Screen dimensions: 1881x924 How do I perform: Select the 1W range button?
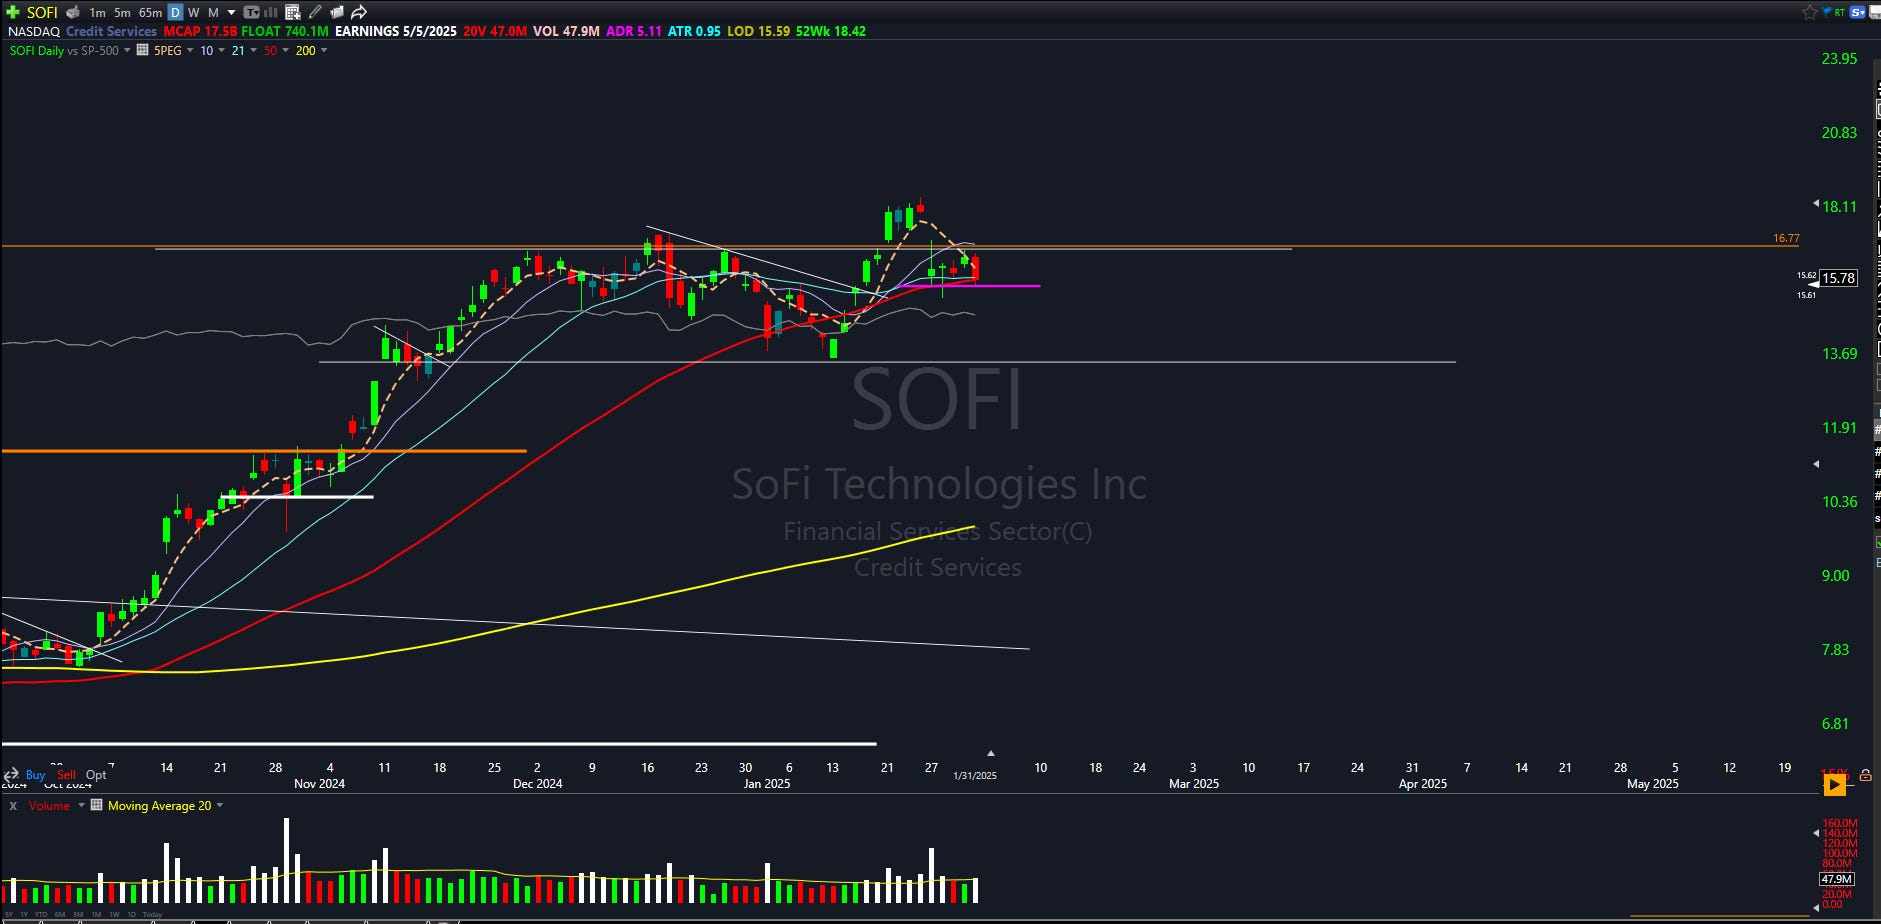pos(114,915)
